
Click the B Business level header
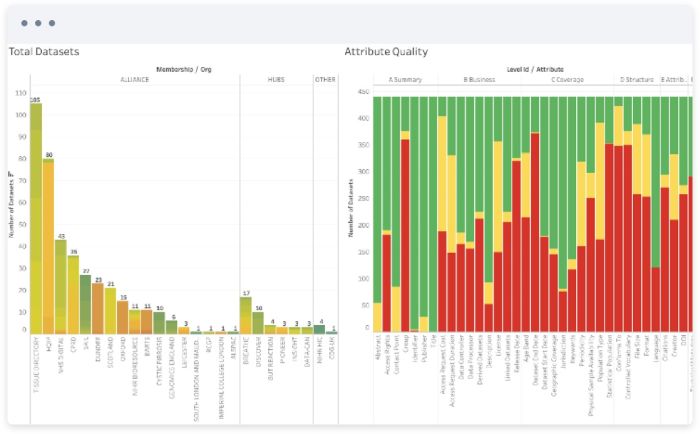pyautogui.click(x=479, y=79)
